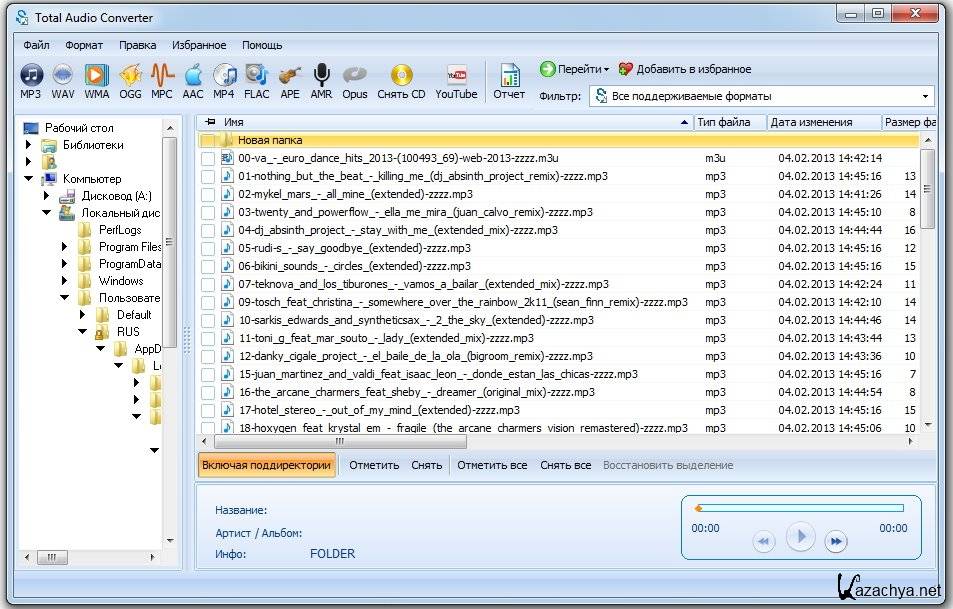Expand the Библиотеки tree node
This screenshot has width=953, height=609.
pyautogui.click(x=29, y=145)
